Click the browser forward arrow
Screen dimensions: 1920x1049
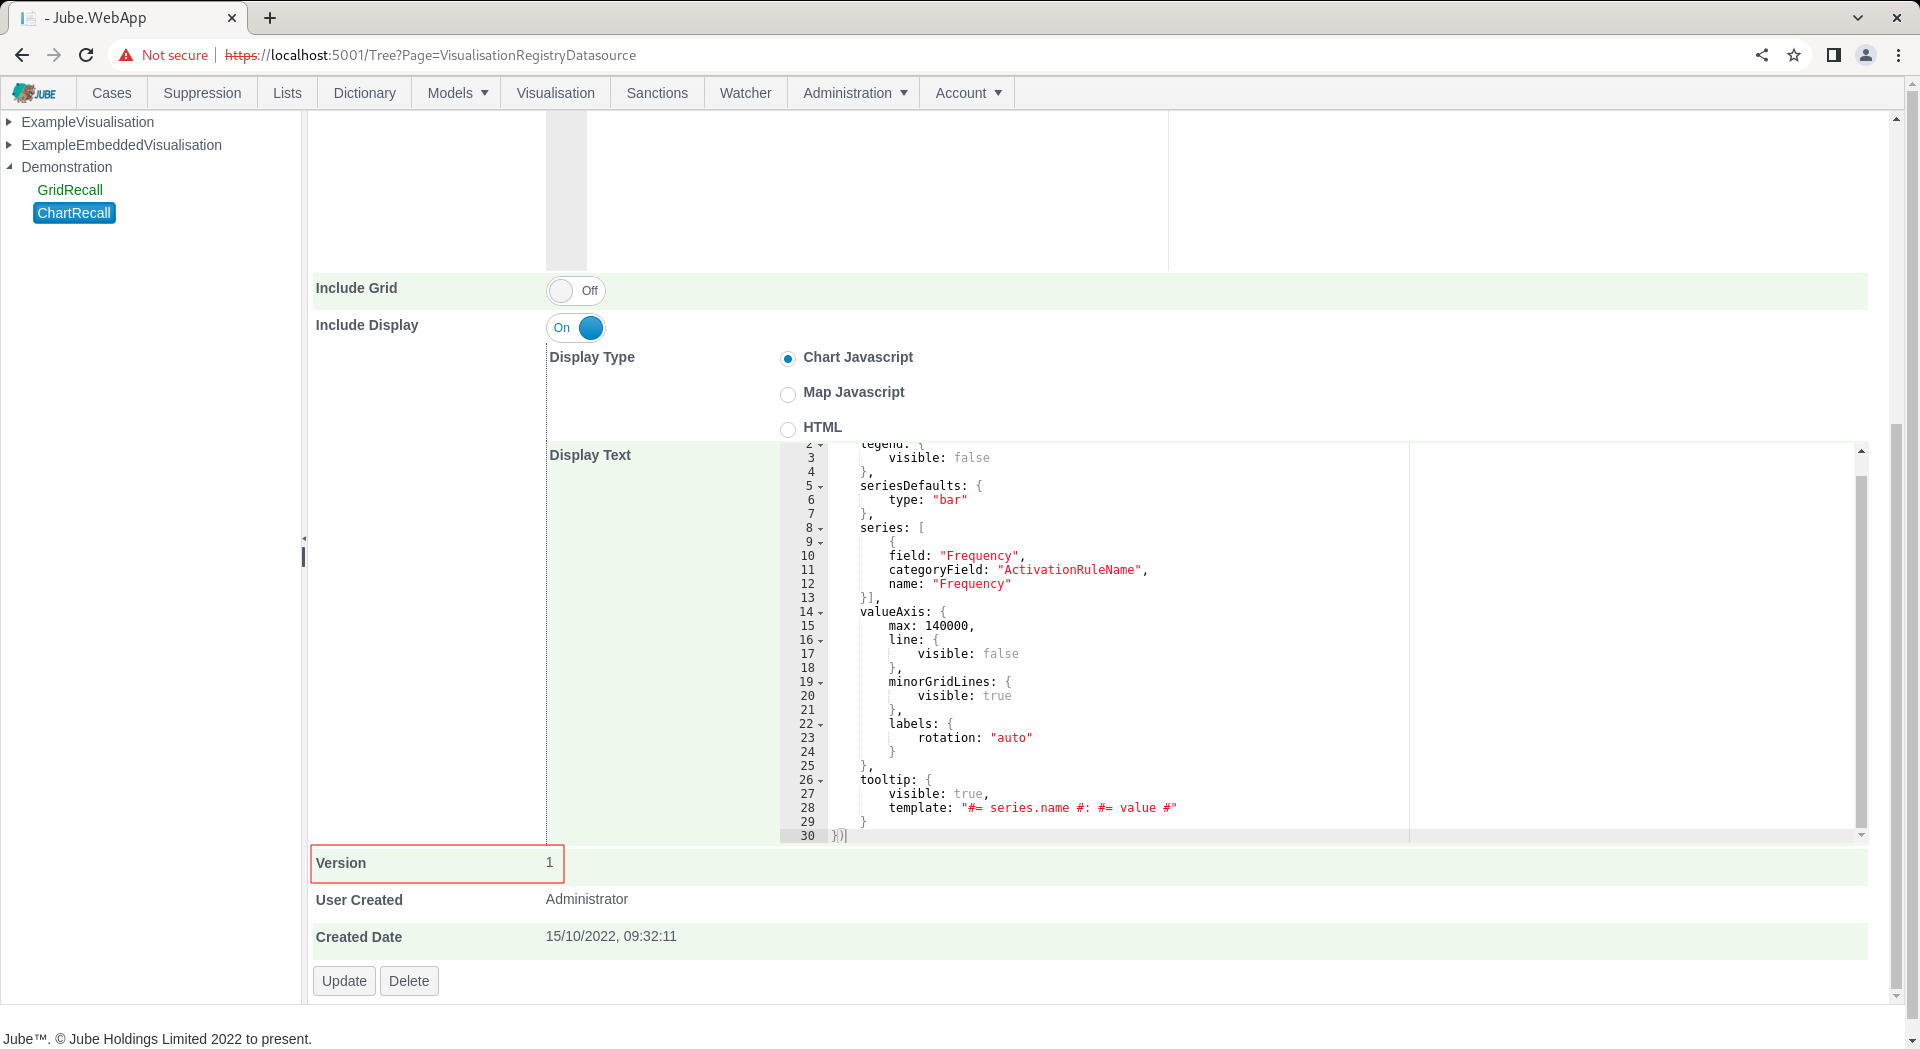[54, 55]
